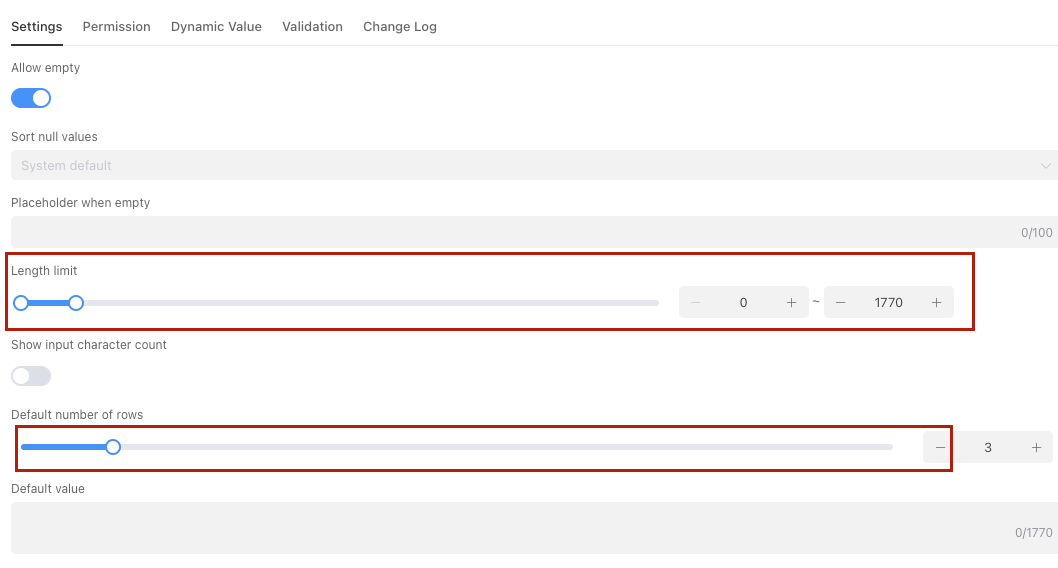The width and height of the screenshot is (1058, 568).
Task: Click the Length limit right slider handle
Action: pyautogui.click(x=76, y=303)
